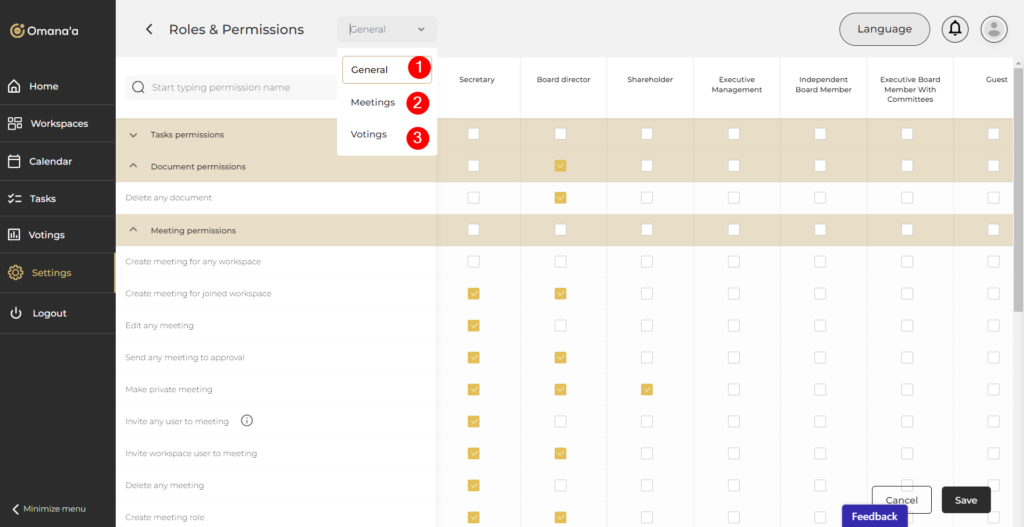
Task: Click the Votings chart icon
Action: 14,235
